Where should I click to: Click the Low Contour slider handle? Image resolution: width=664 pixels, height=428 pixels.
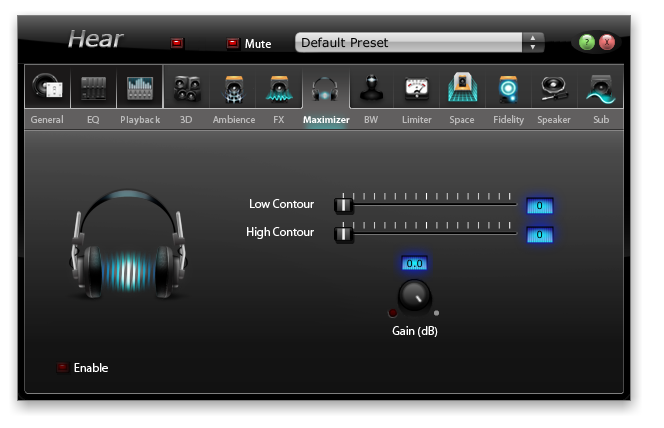343,205
